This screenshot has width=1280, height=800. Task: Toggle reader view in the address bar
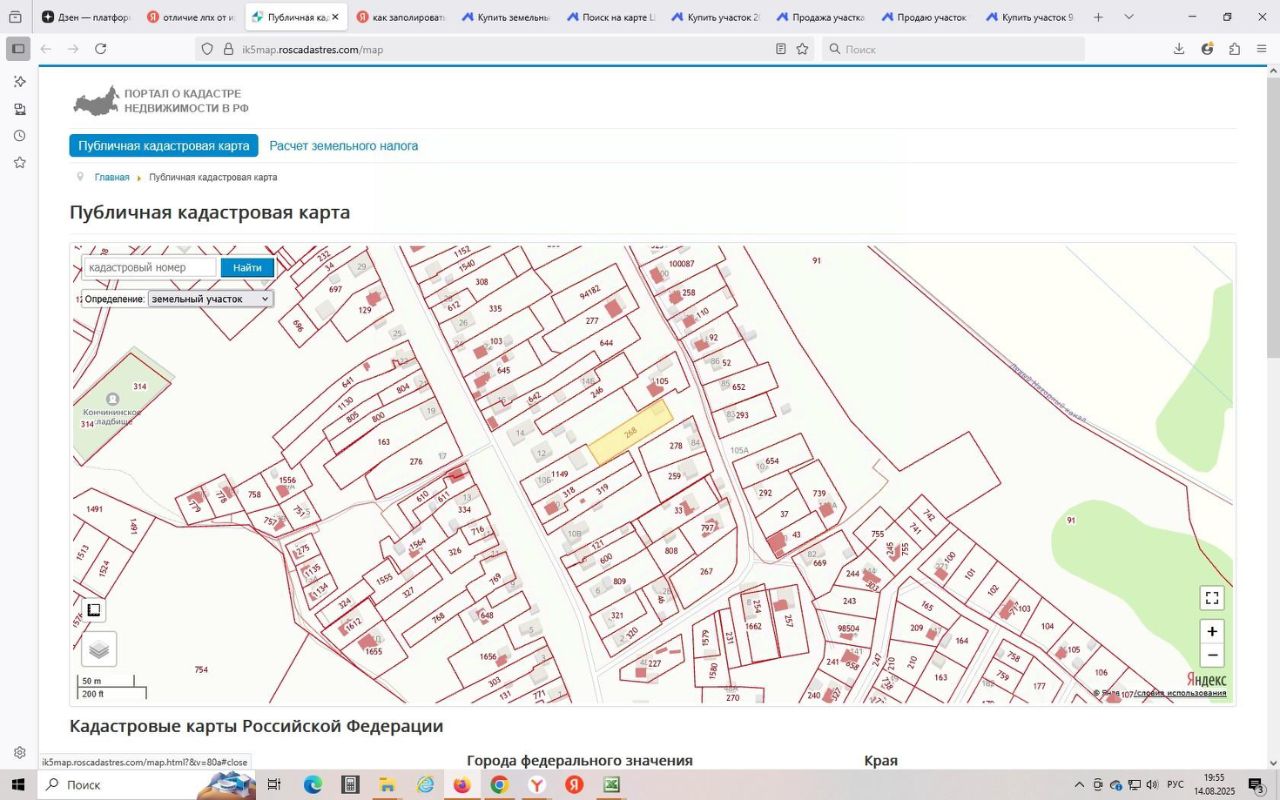781,49
